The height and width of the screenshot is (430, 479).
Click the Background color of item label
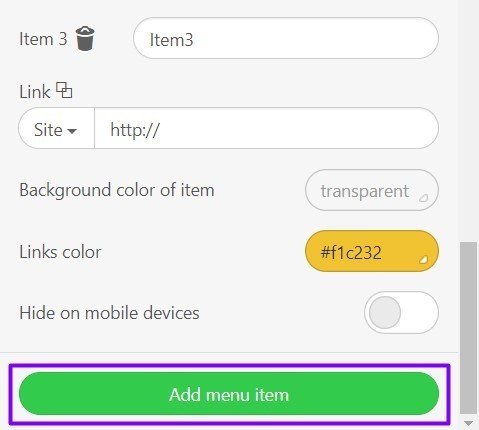tap(117, 190)
